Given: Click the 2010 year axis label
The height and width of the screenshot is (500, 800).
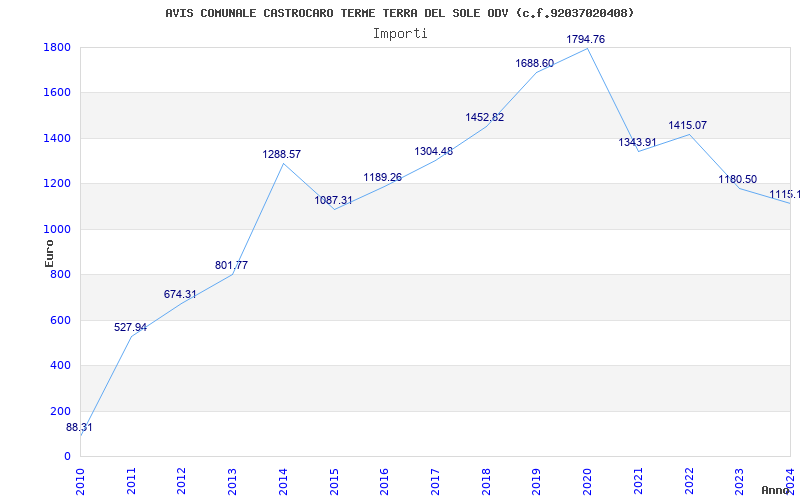Looking at the screenshot, I should [80, 481].
